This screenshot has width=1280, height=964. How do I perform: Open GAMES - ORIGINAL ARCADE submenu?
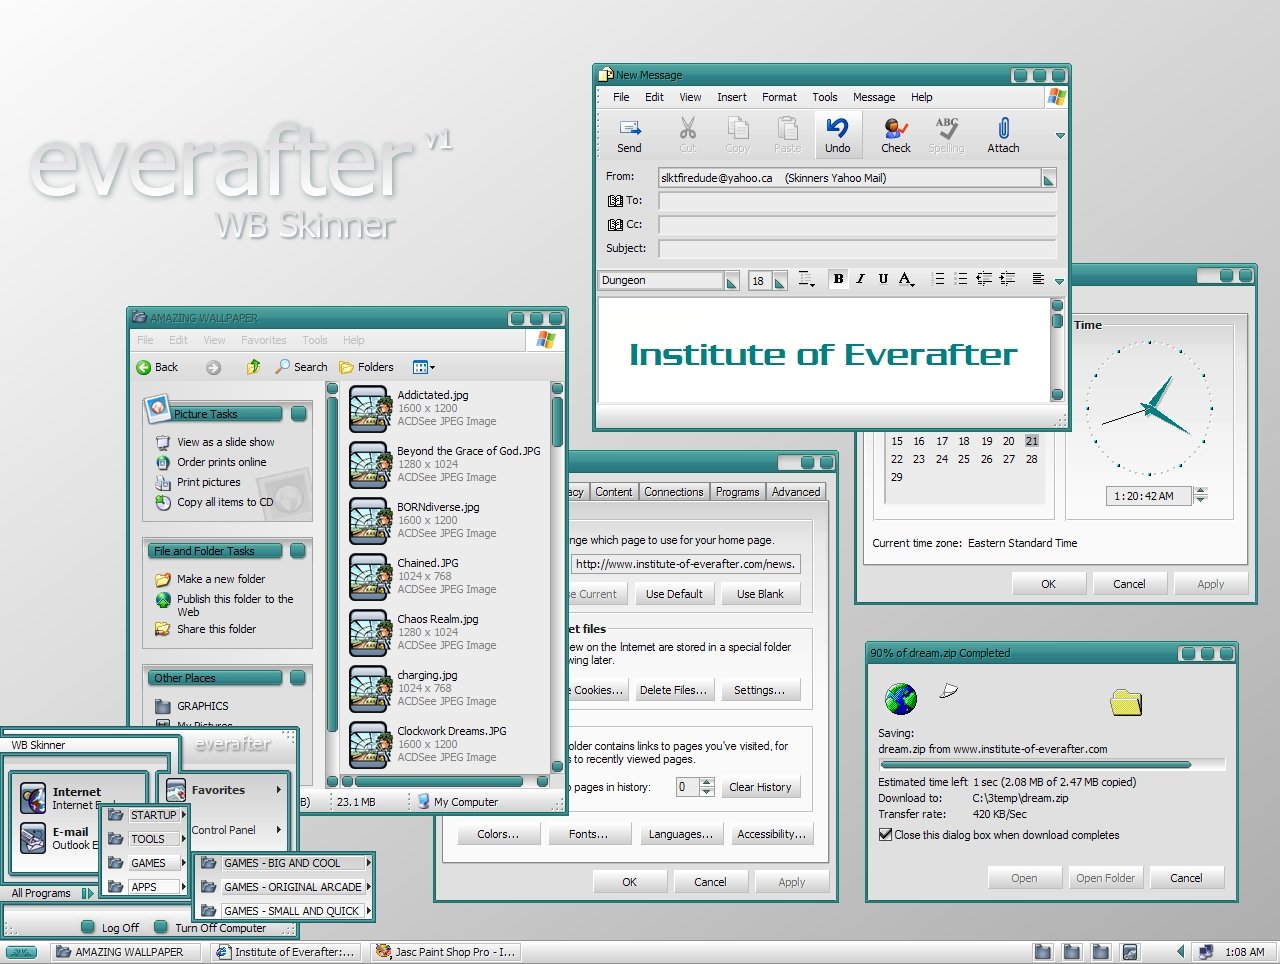pos(285,887)
